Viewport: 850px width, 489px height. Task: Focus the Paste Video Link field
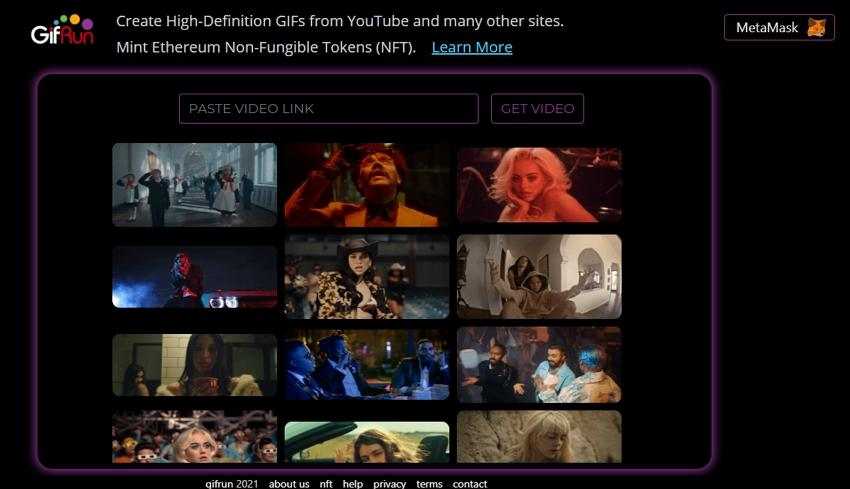click(328, 109)
